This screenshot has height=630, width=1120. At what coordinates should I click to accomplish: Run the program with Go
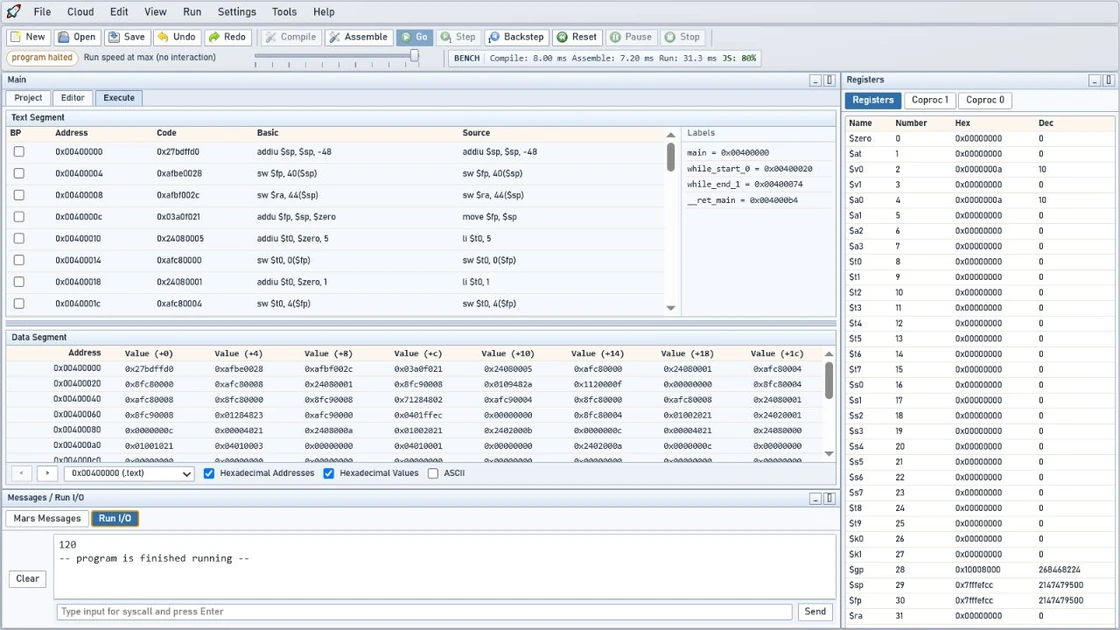(414, 37)
